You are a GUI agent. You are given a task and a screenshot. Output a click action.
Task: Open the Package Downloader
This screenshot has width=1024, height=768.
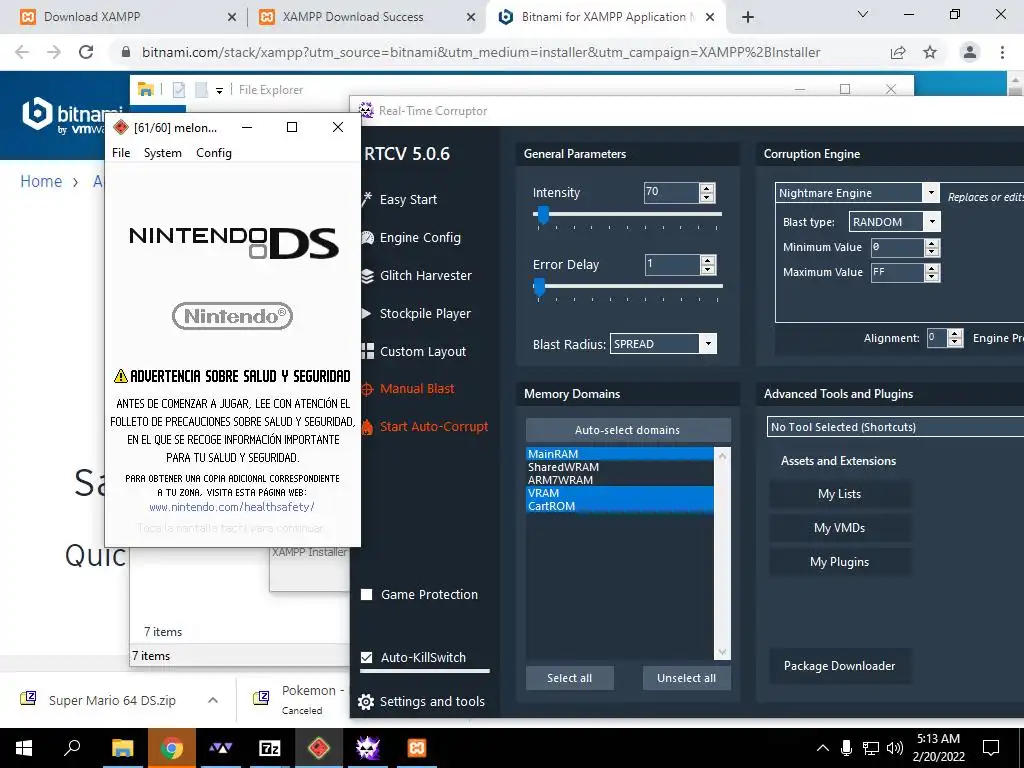(x=840, y=666)
